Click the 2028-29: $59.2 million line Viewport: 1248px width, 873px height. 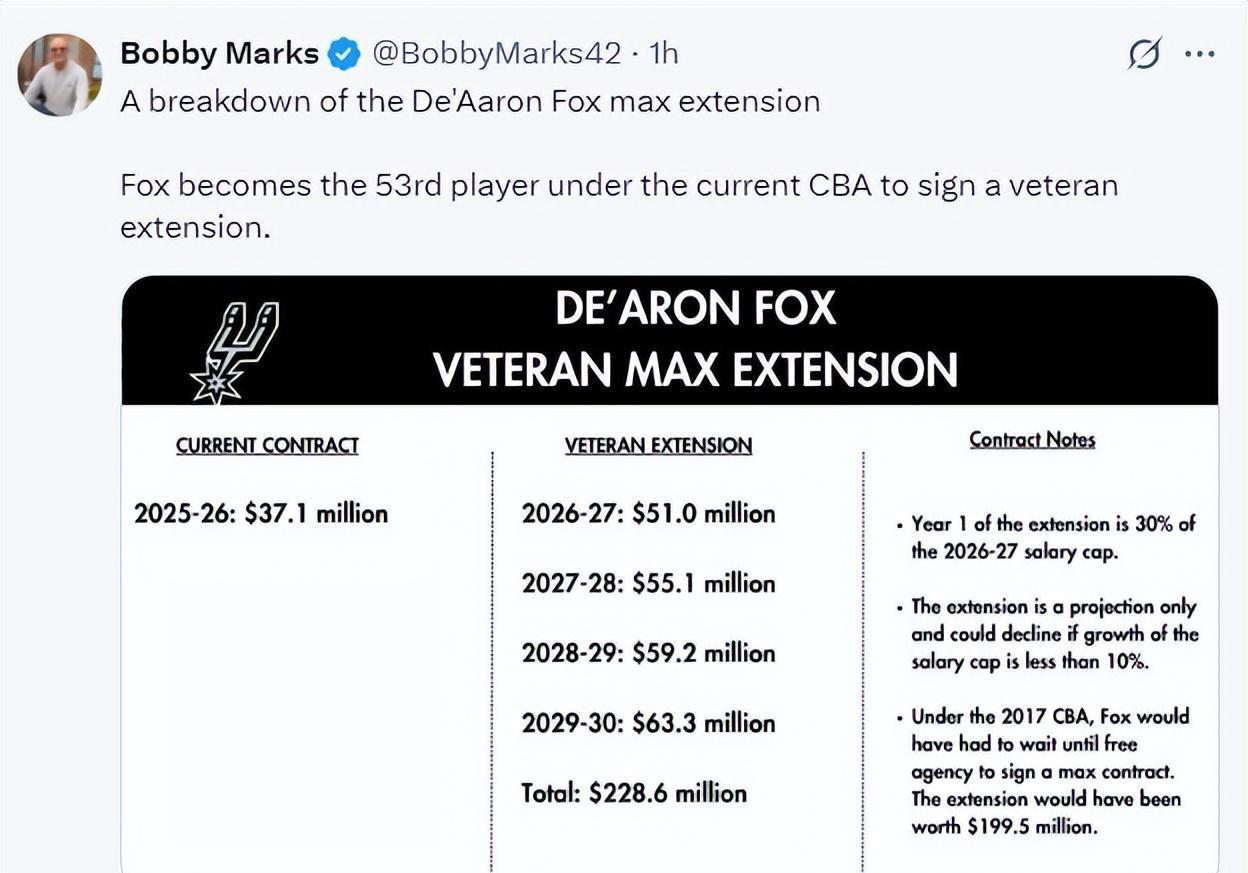[648, 654]
